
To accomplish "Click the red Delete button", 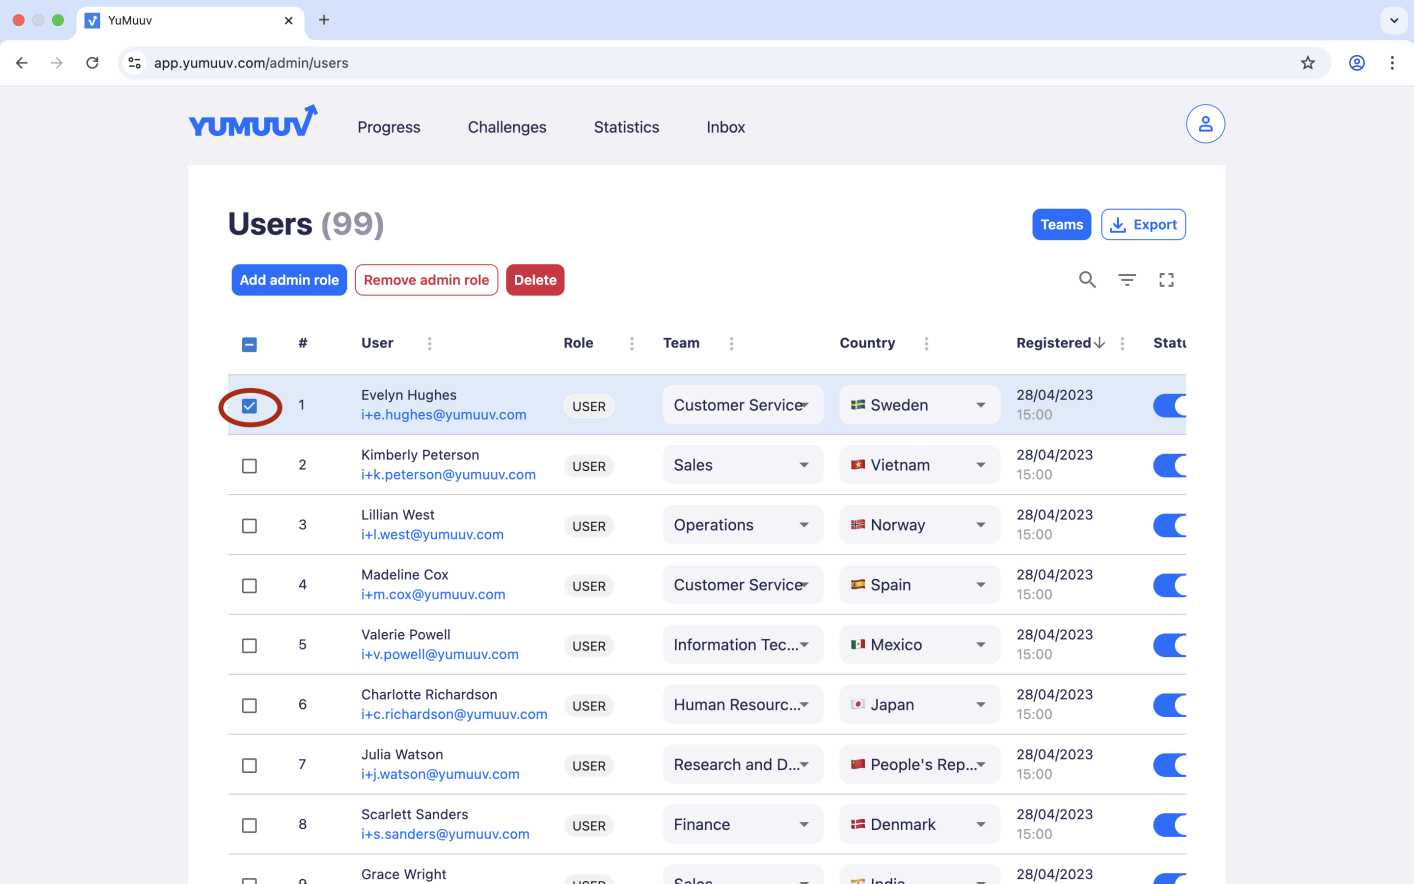I will [535, 280].
